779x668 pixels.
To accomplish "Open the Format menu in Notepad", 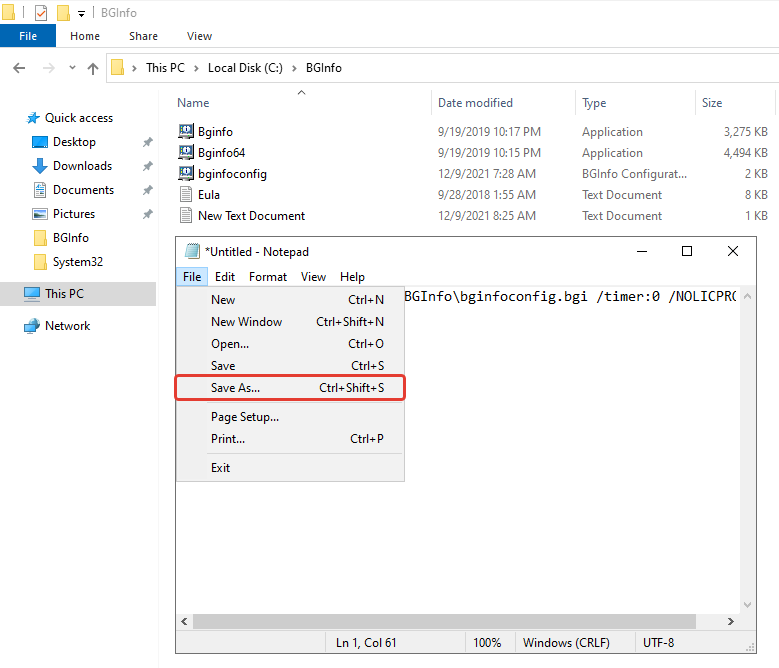I will pos(268,277).
